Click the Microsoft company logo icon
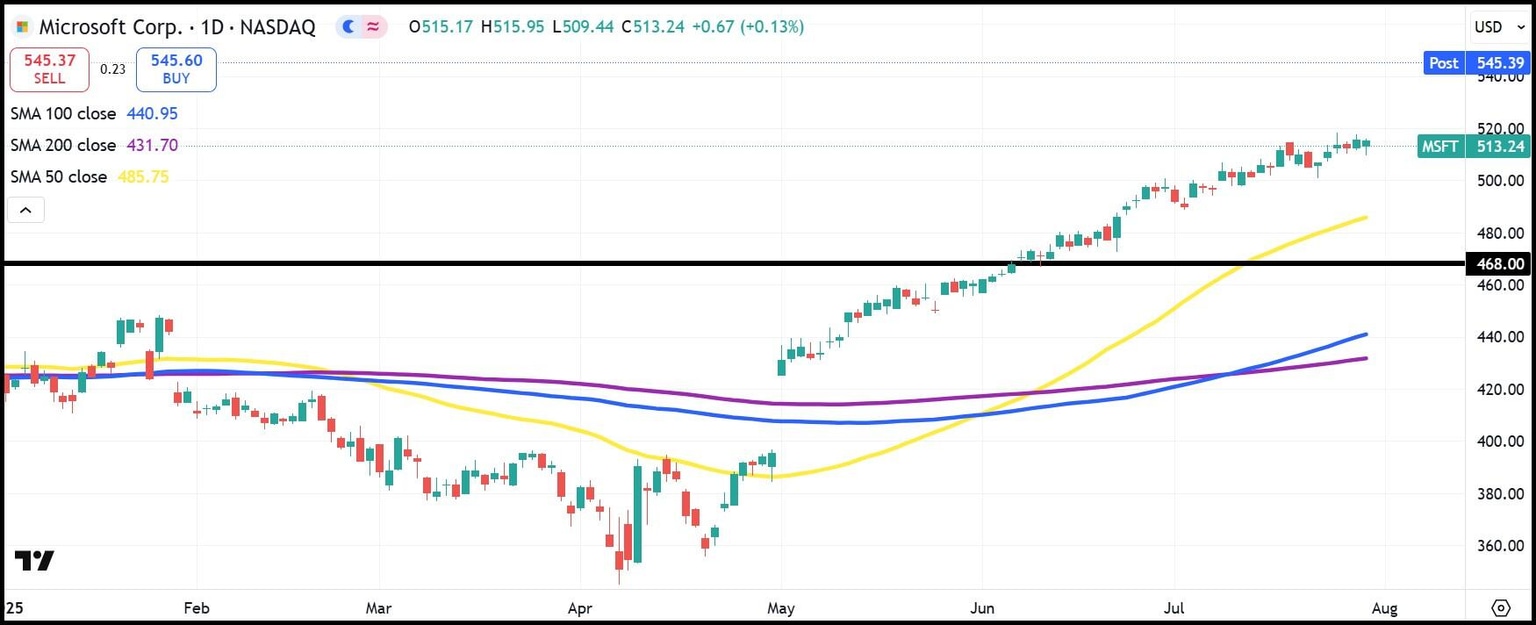Screen dimensions: 1536x625 [23, 26]
